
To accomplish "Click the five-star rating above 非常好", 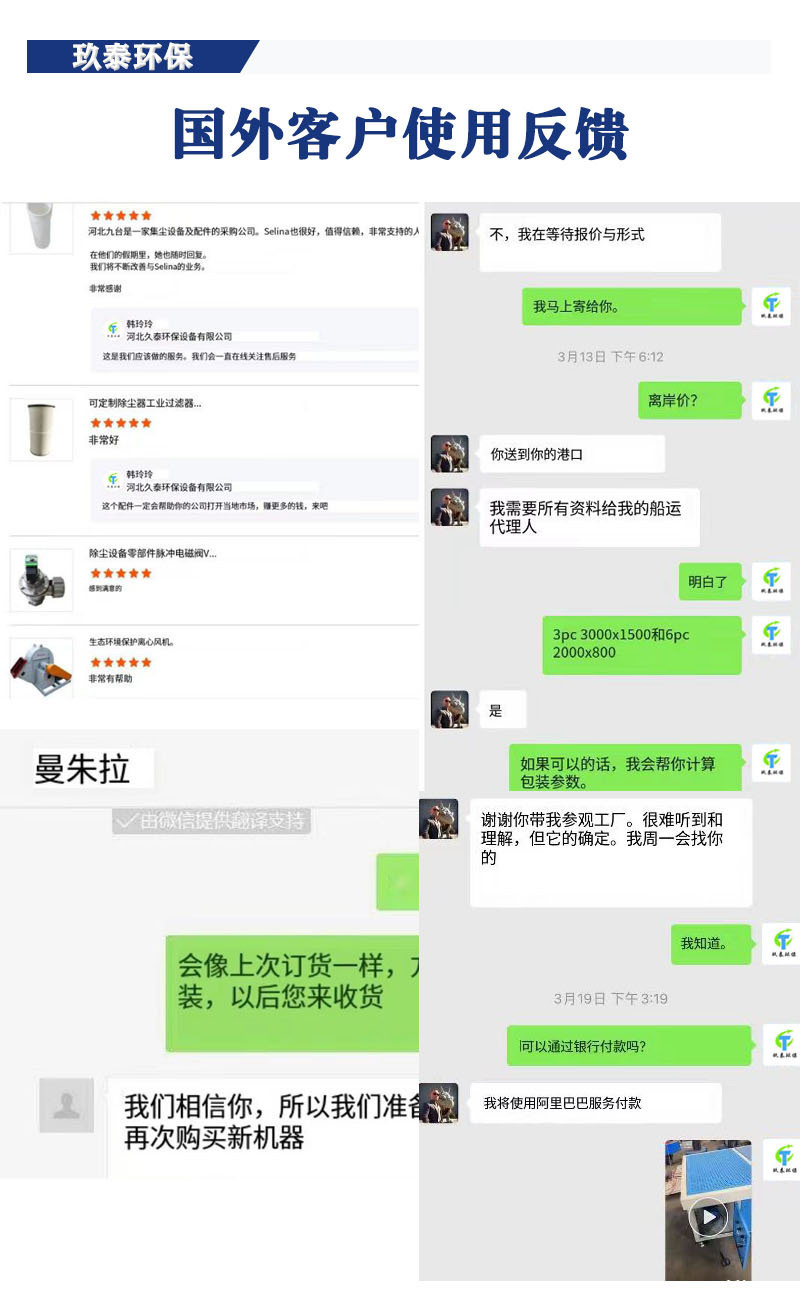I will (x=120, y=423).
